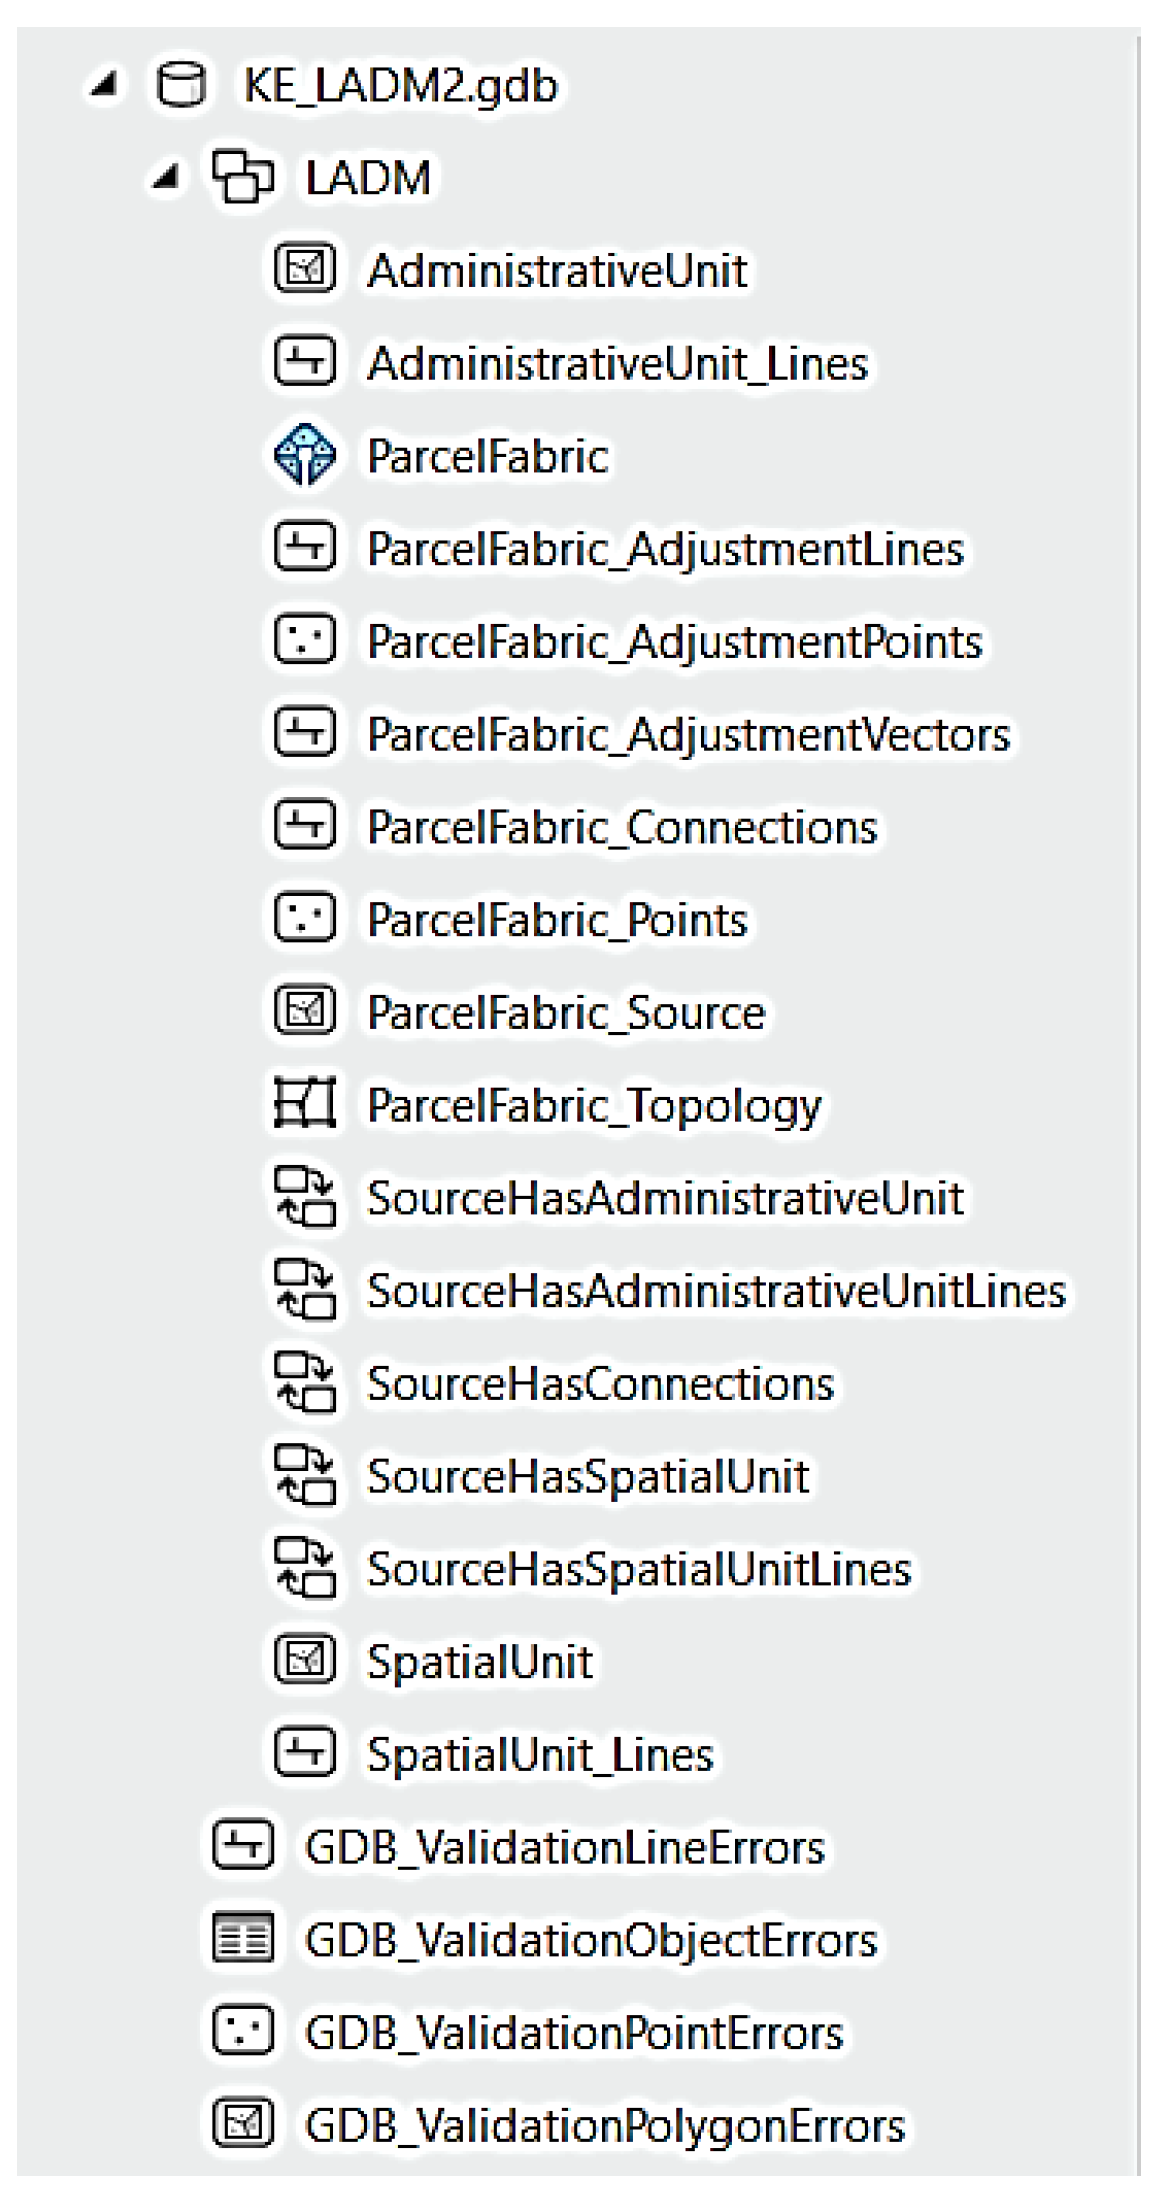Select the ParcelFabric_AdjustmentVectors item
Screen dimensions: 1165x2193
(688, 735)
